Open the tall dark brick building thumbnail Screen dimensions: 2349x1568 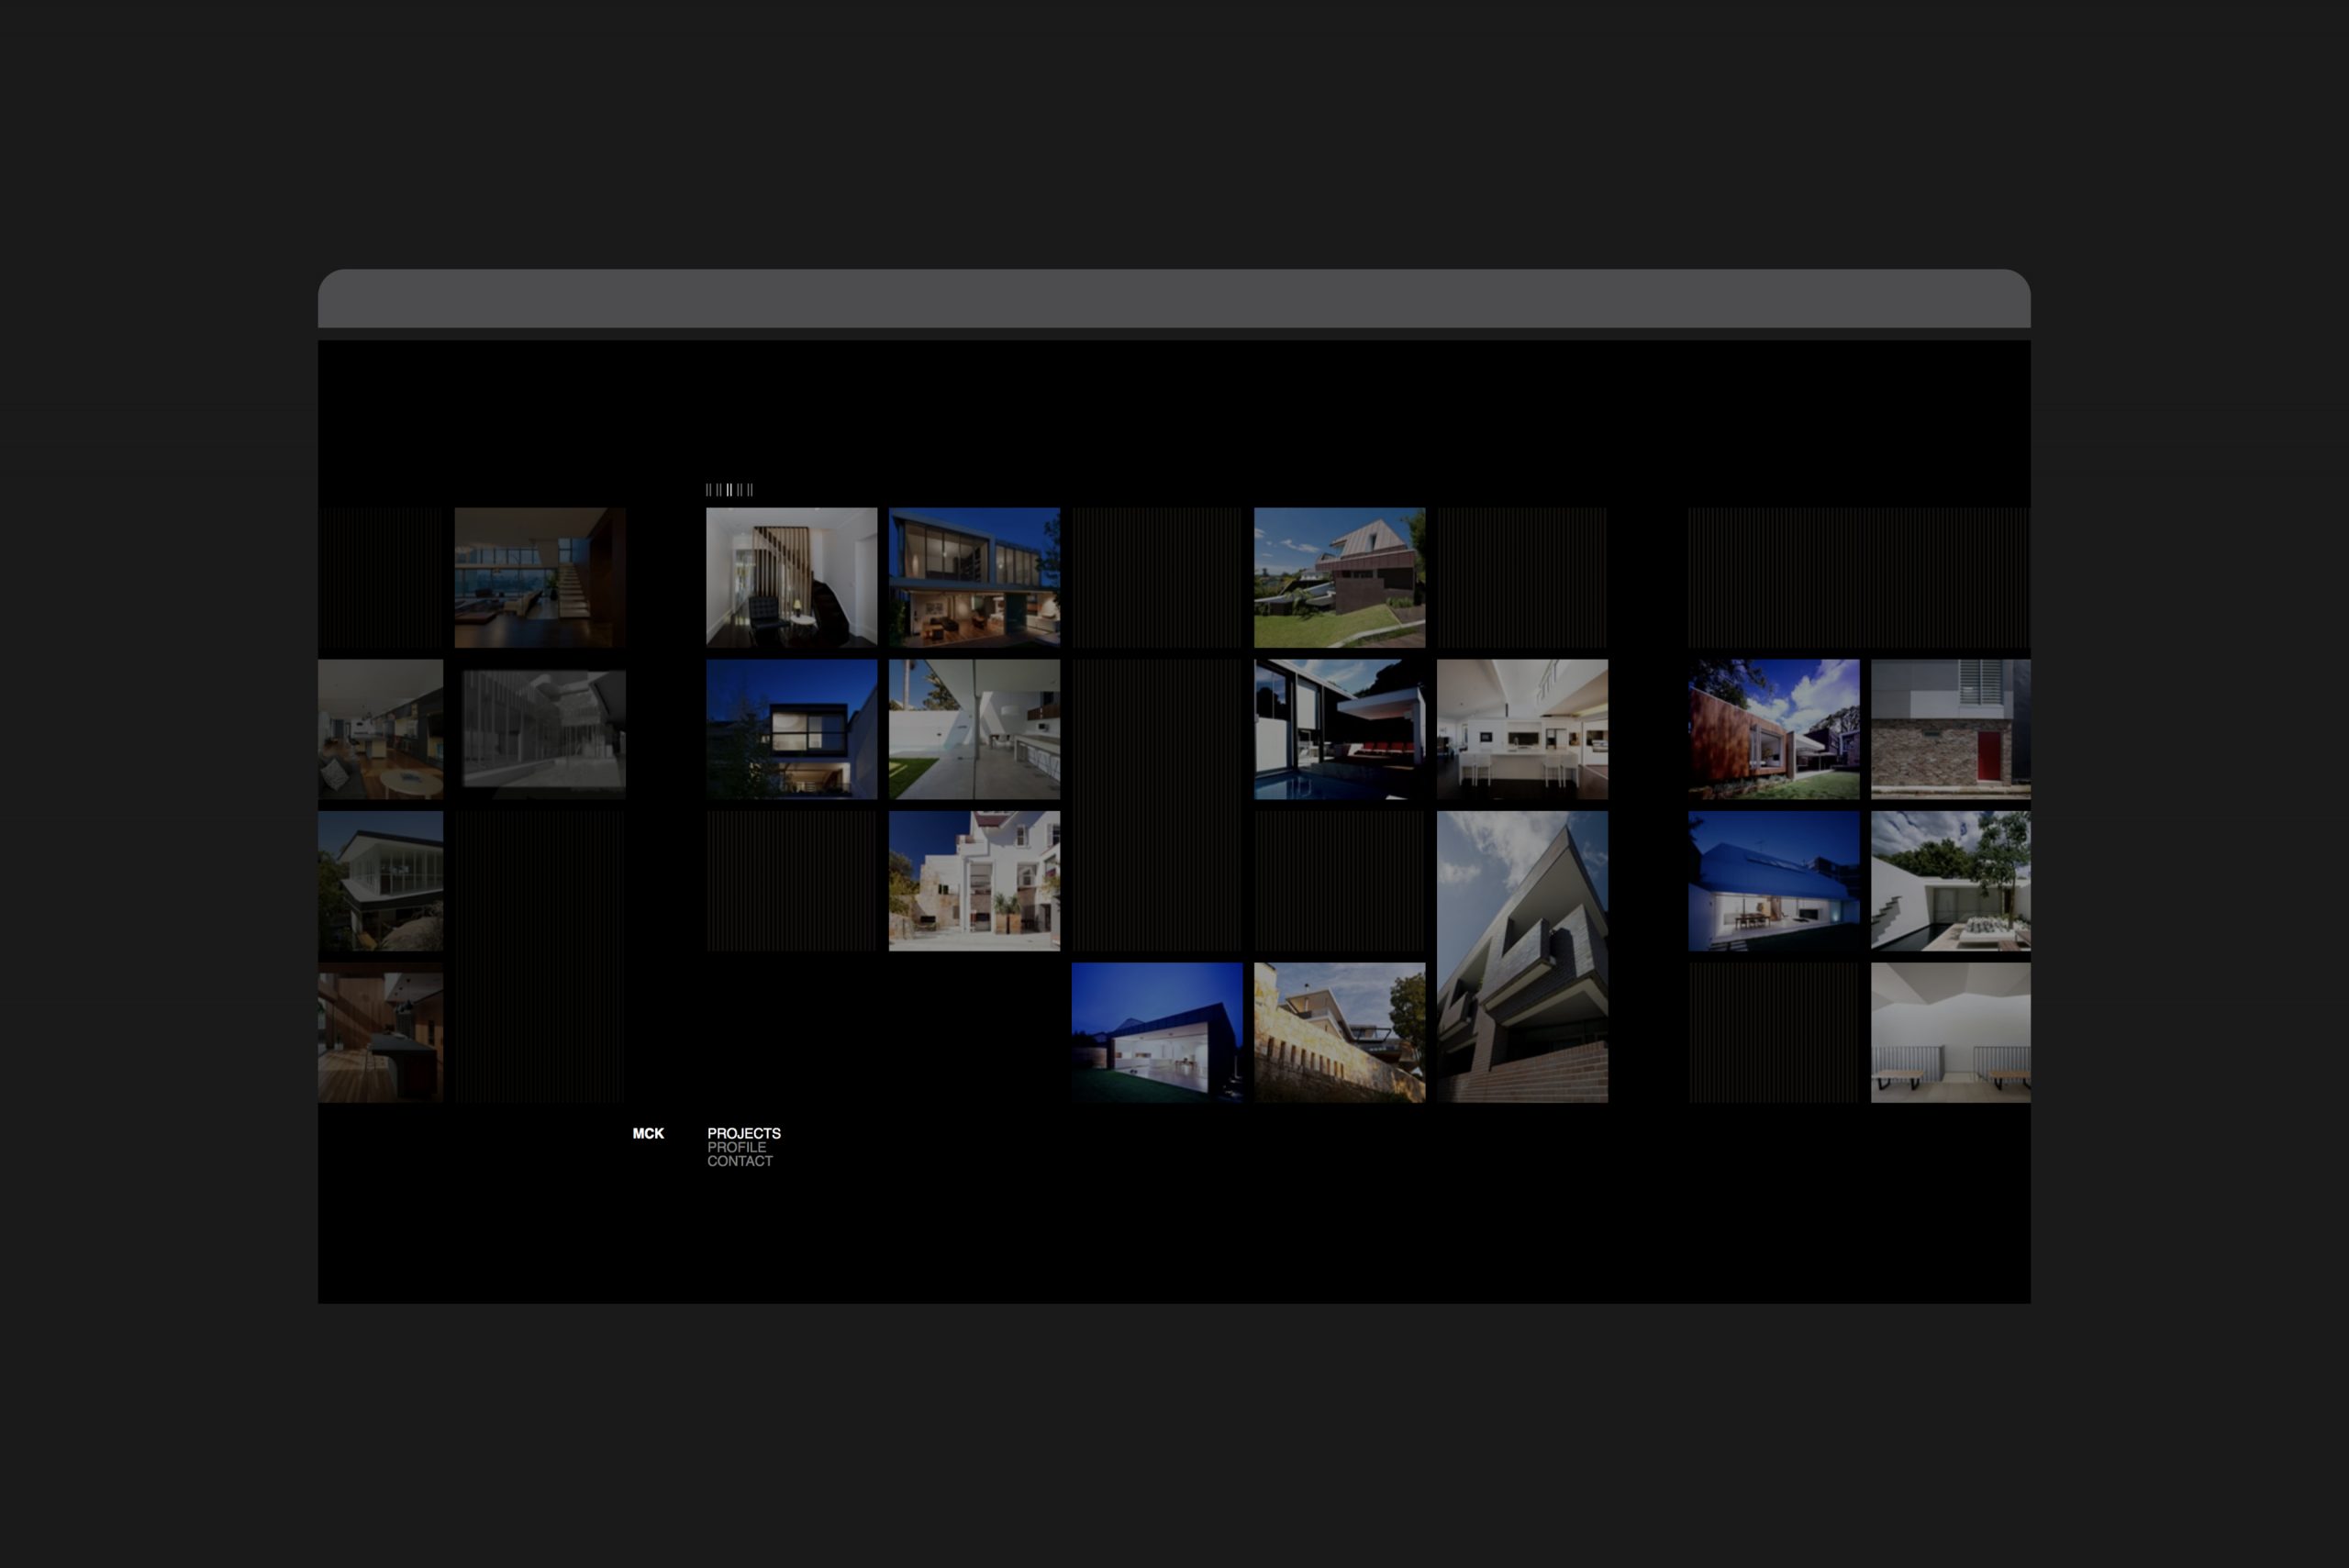(1522, 957)
